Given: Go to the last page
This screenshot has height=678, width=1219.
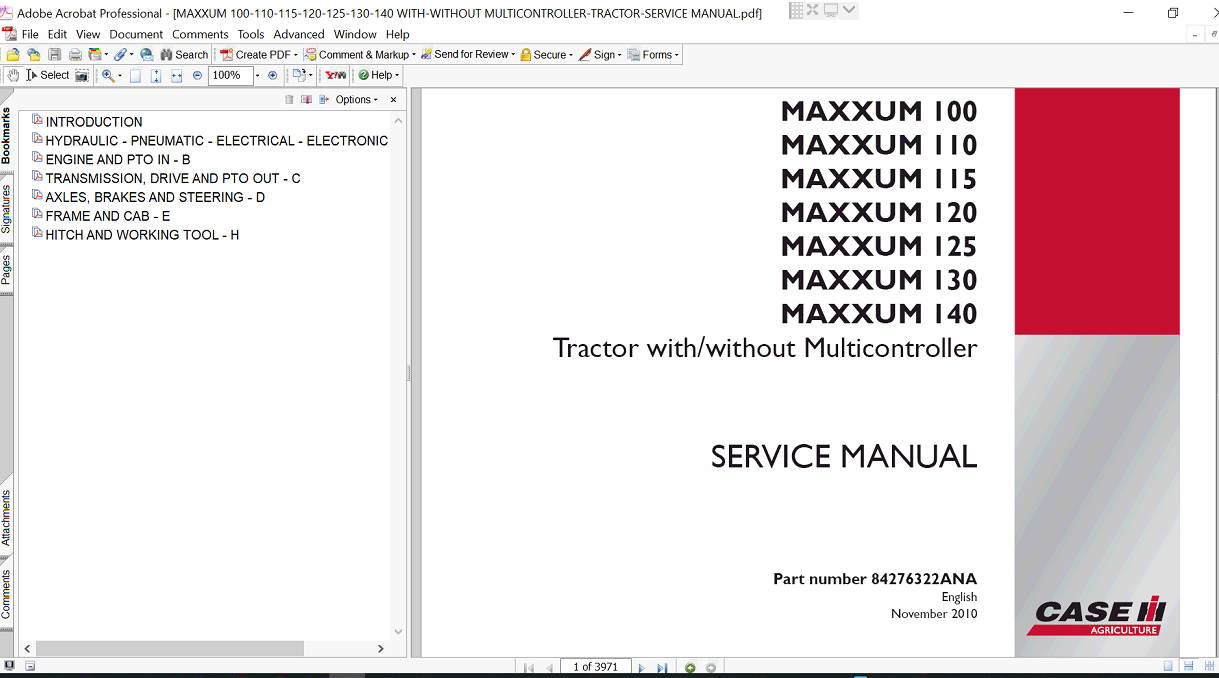Looking at the screenshot, I should tap(662, 667).
